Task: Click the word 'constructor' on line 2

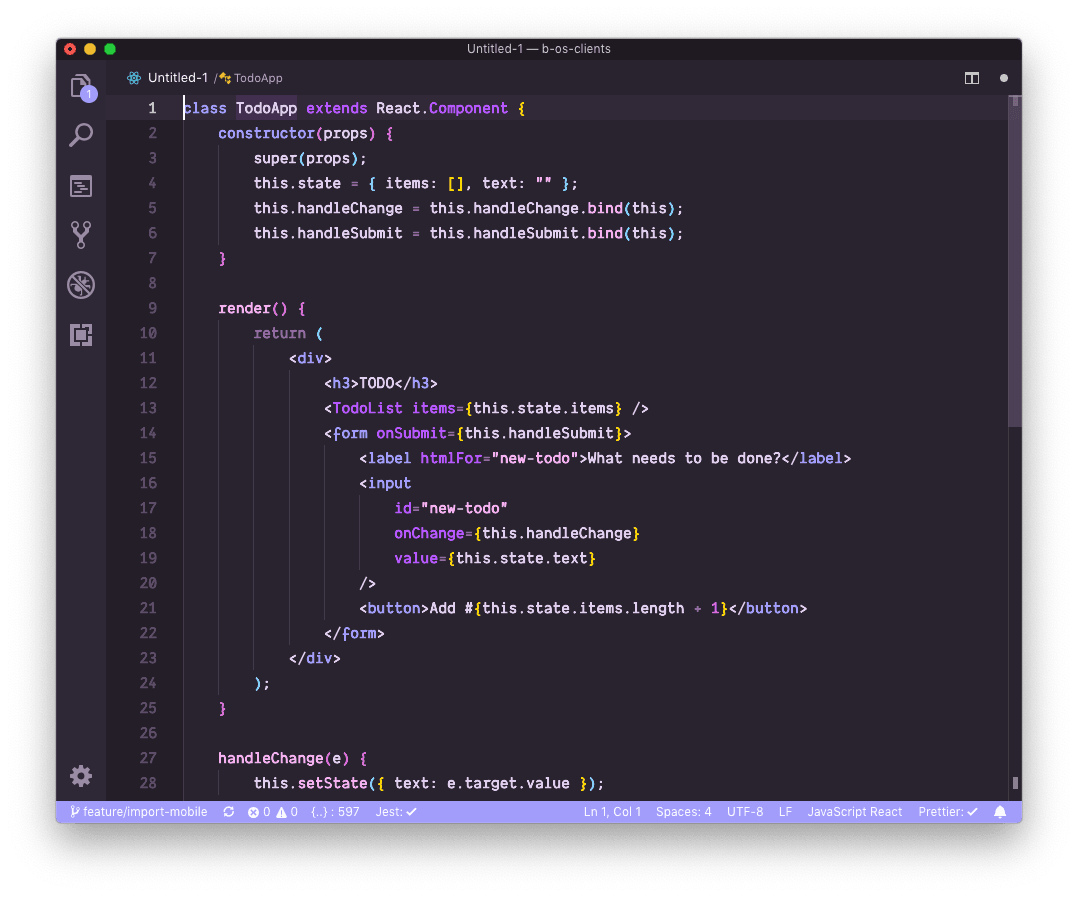Action: click(266, 133)
